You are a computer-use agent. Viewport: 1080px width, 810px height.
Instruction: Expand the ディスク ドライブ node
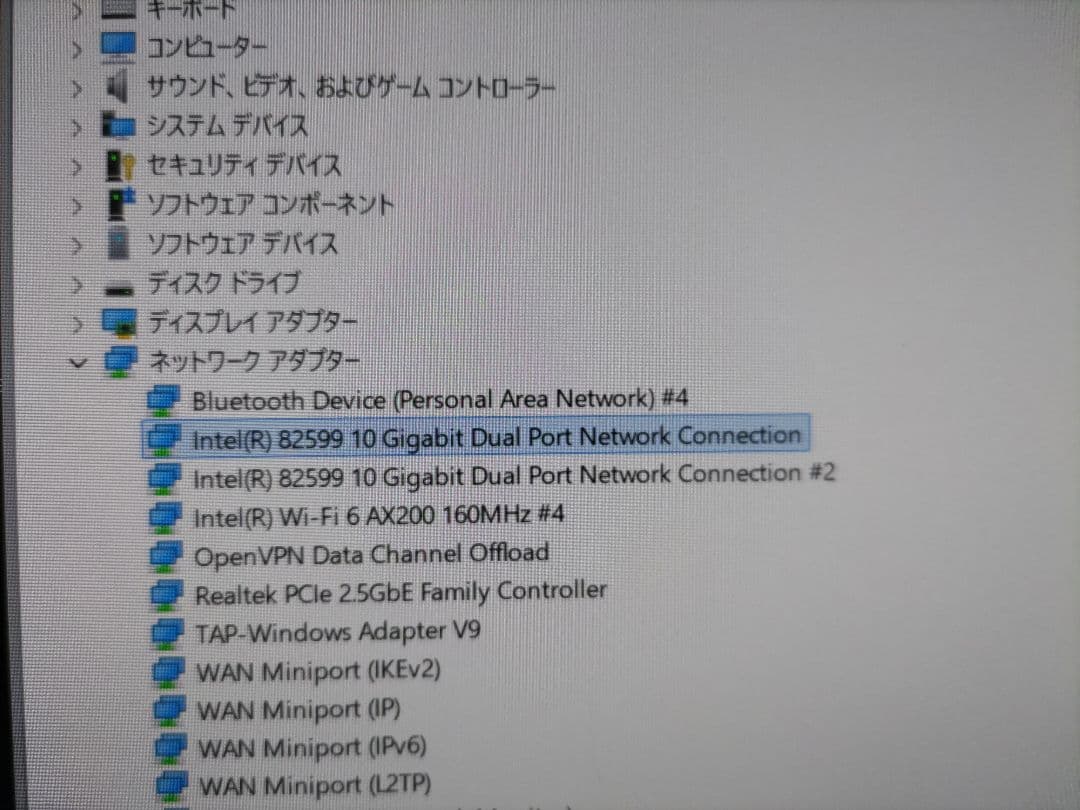pyautogui.click(x=77, y=285)
